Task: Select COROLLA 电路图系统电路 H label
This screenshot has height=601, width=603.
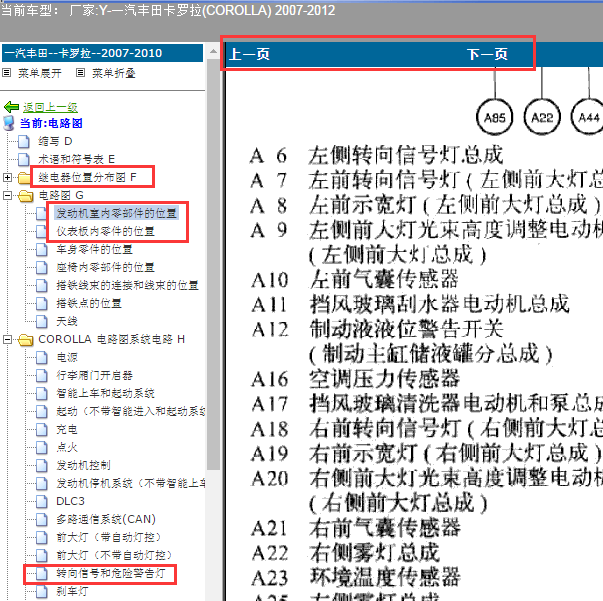Action: [112, 340]
